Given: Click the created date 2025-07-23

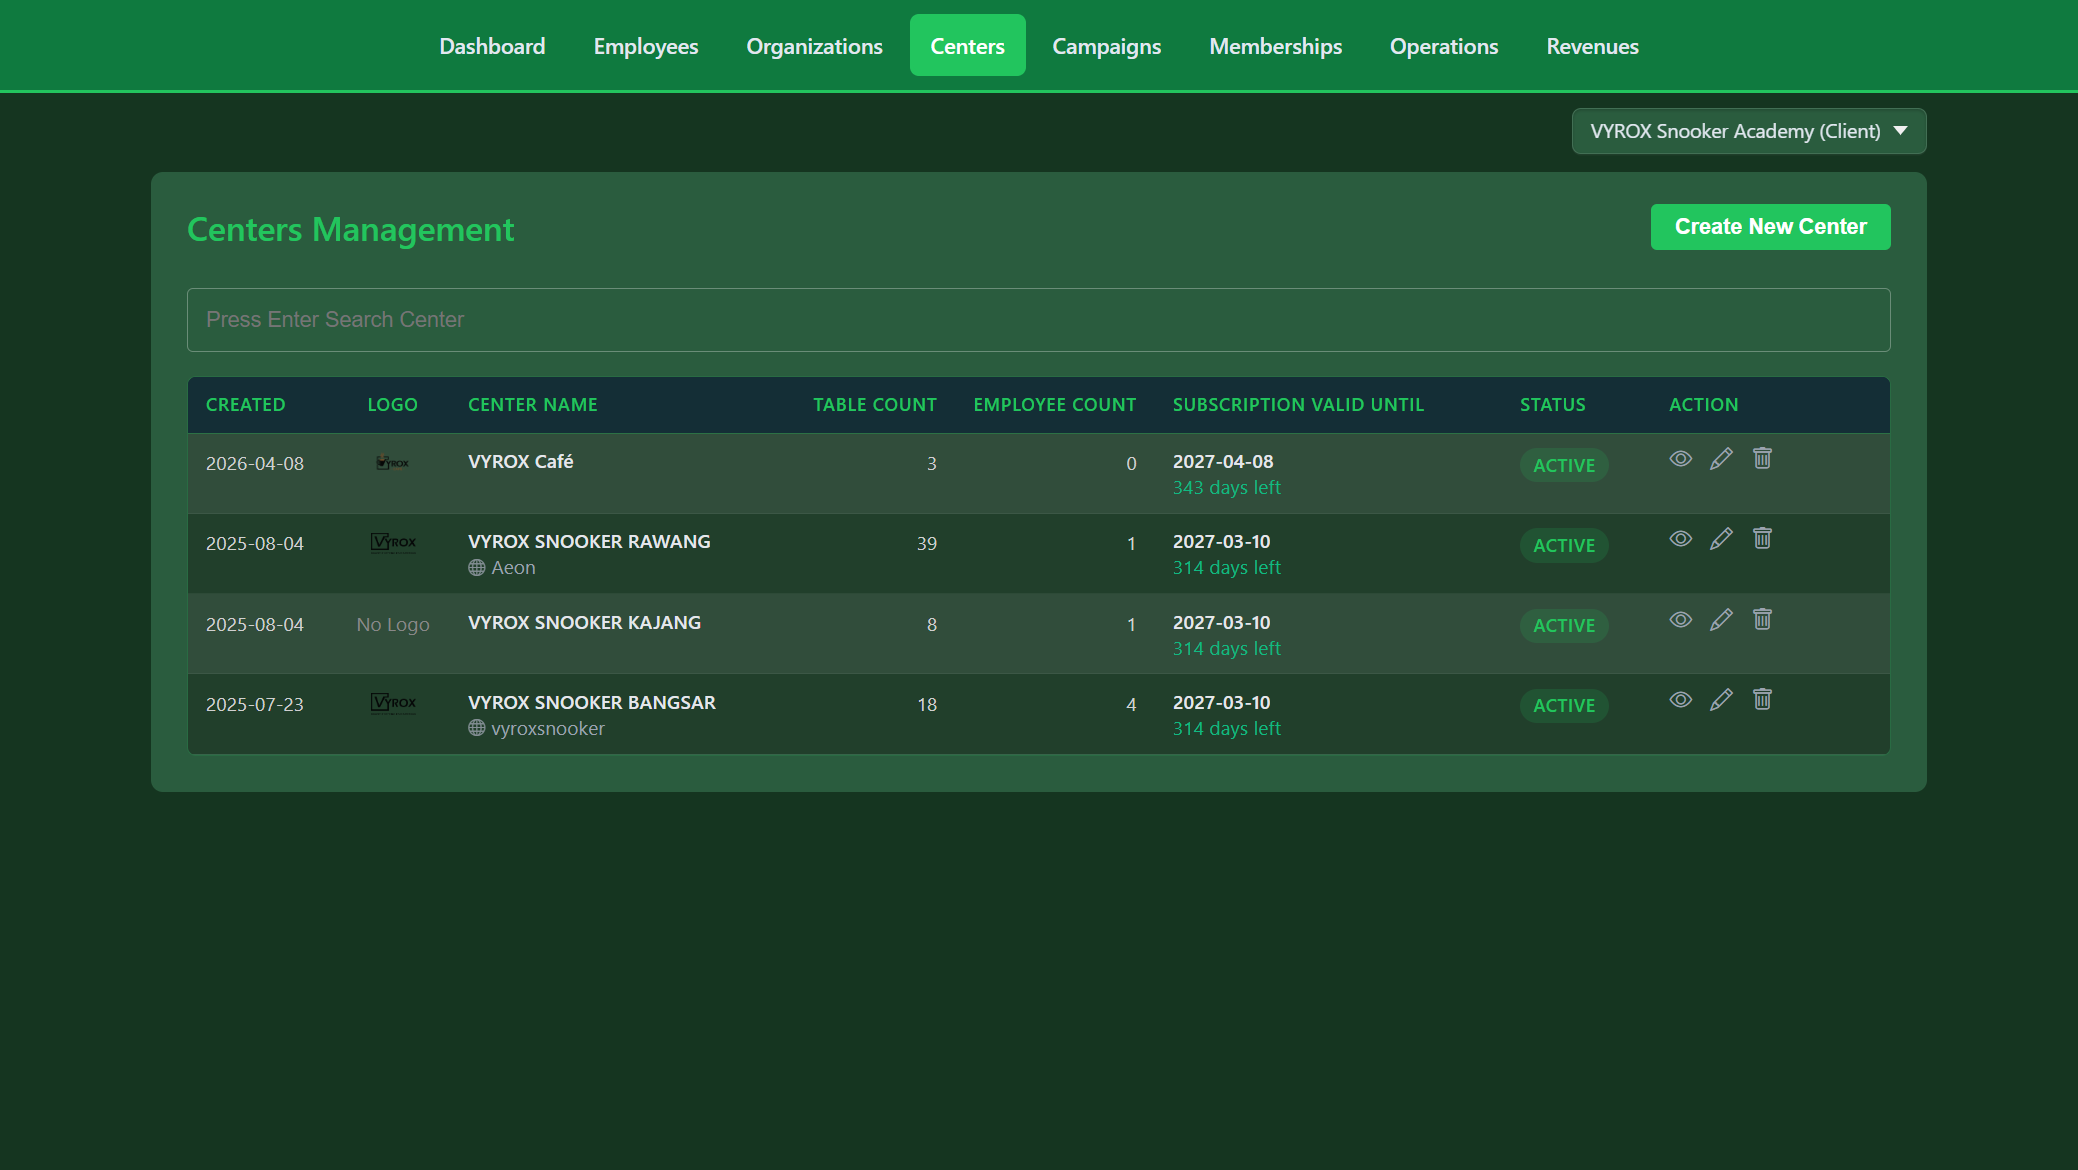Looking at the screenshot, I should [255, 705].
